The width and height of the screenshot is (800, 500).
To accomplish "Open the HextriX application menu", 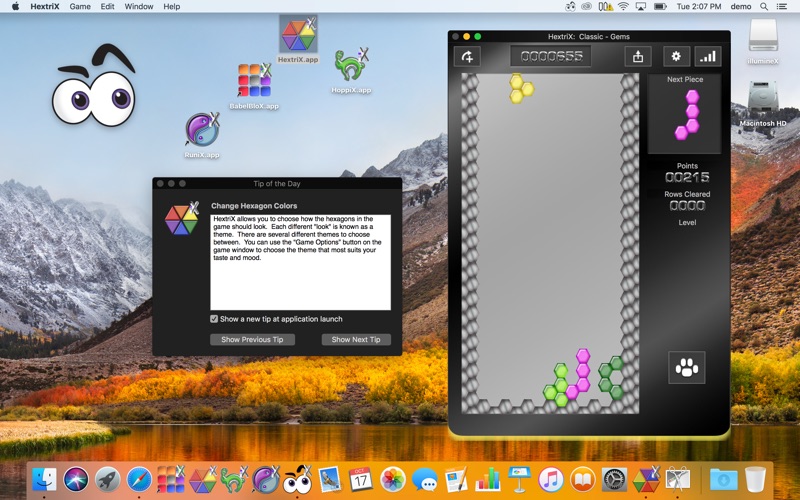I will pyautogui.click(x=44, y=6).
